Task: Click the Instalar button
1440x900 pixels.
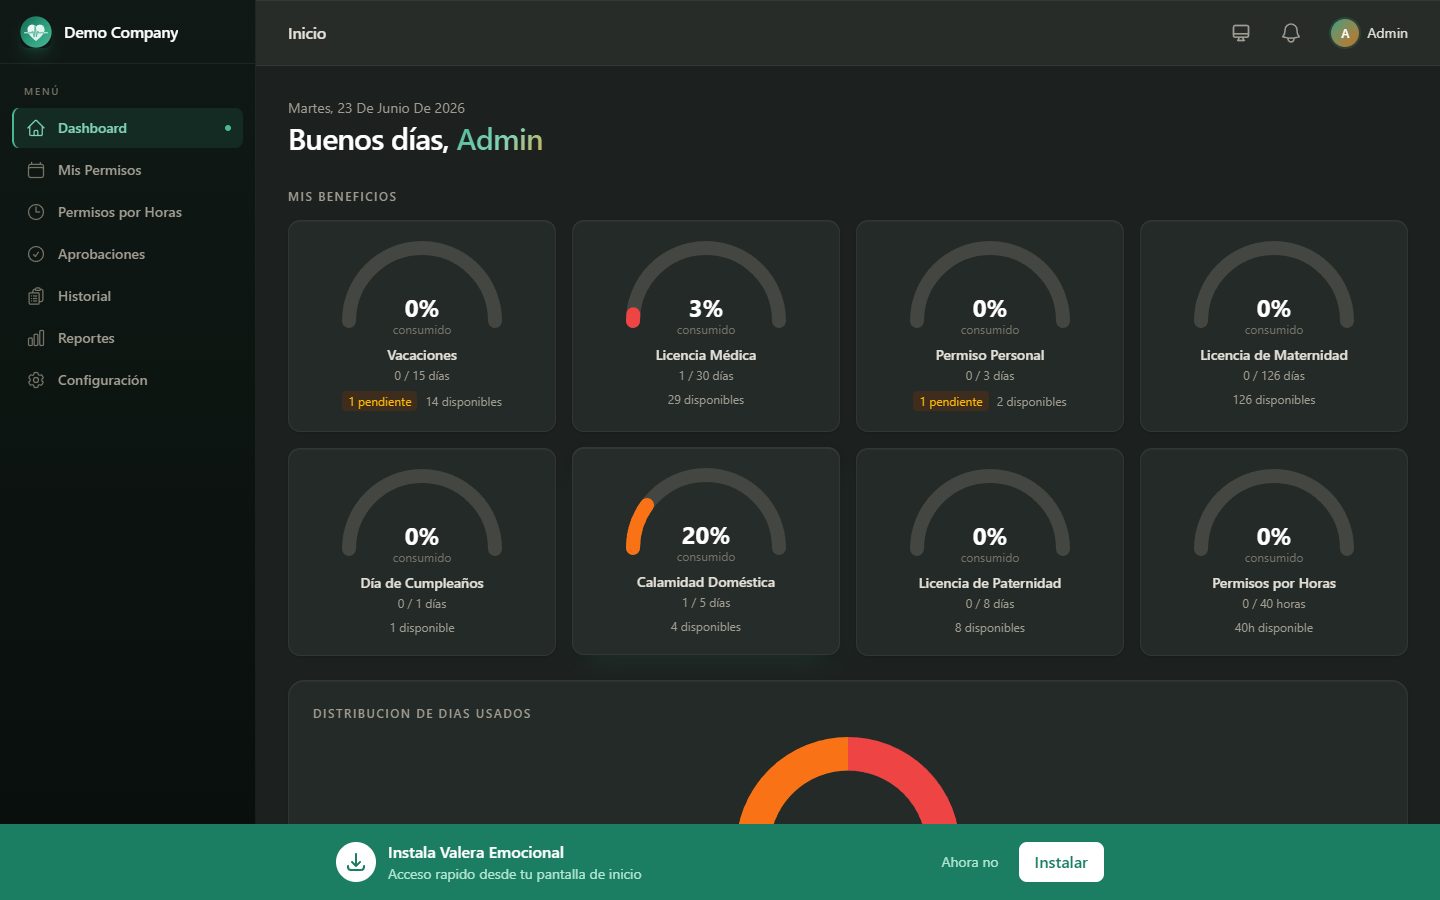Action: coord(1061,862)
